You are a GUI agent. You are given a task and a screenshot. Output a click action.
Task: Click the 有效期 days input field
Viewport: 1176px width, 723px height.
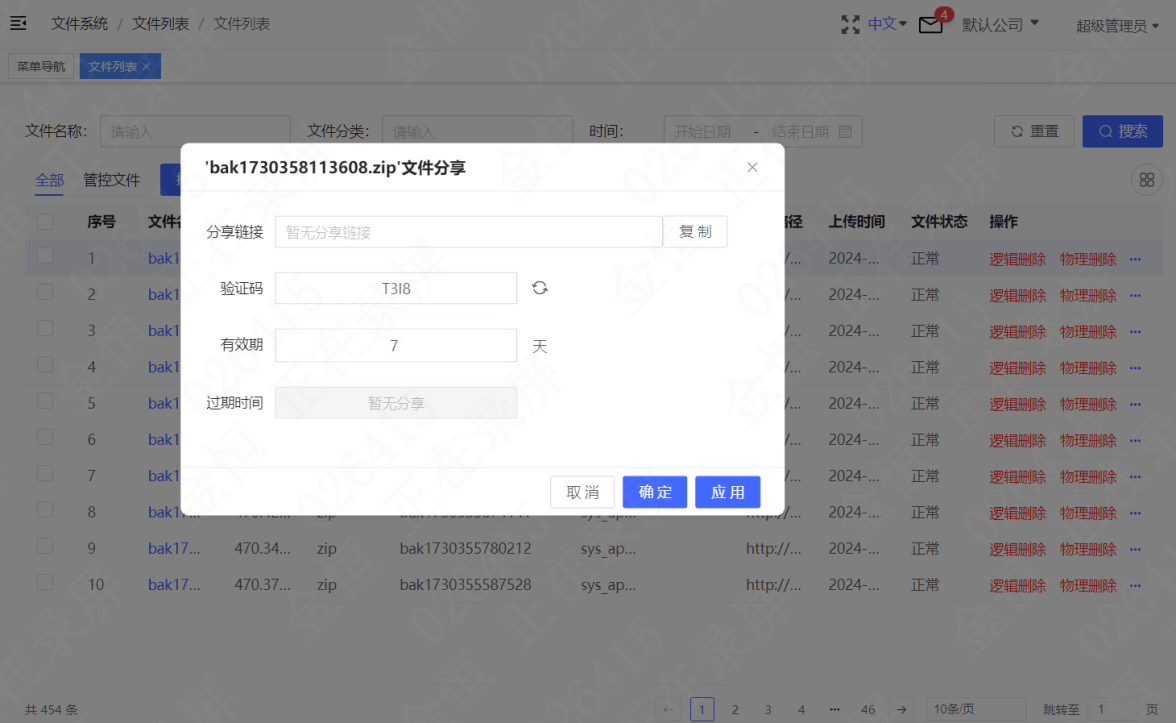point(395,345)
